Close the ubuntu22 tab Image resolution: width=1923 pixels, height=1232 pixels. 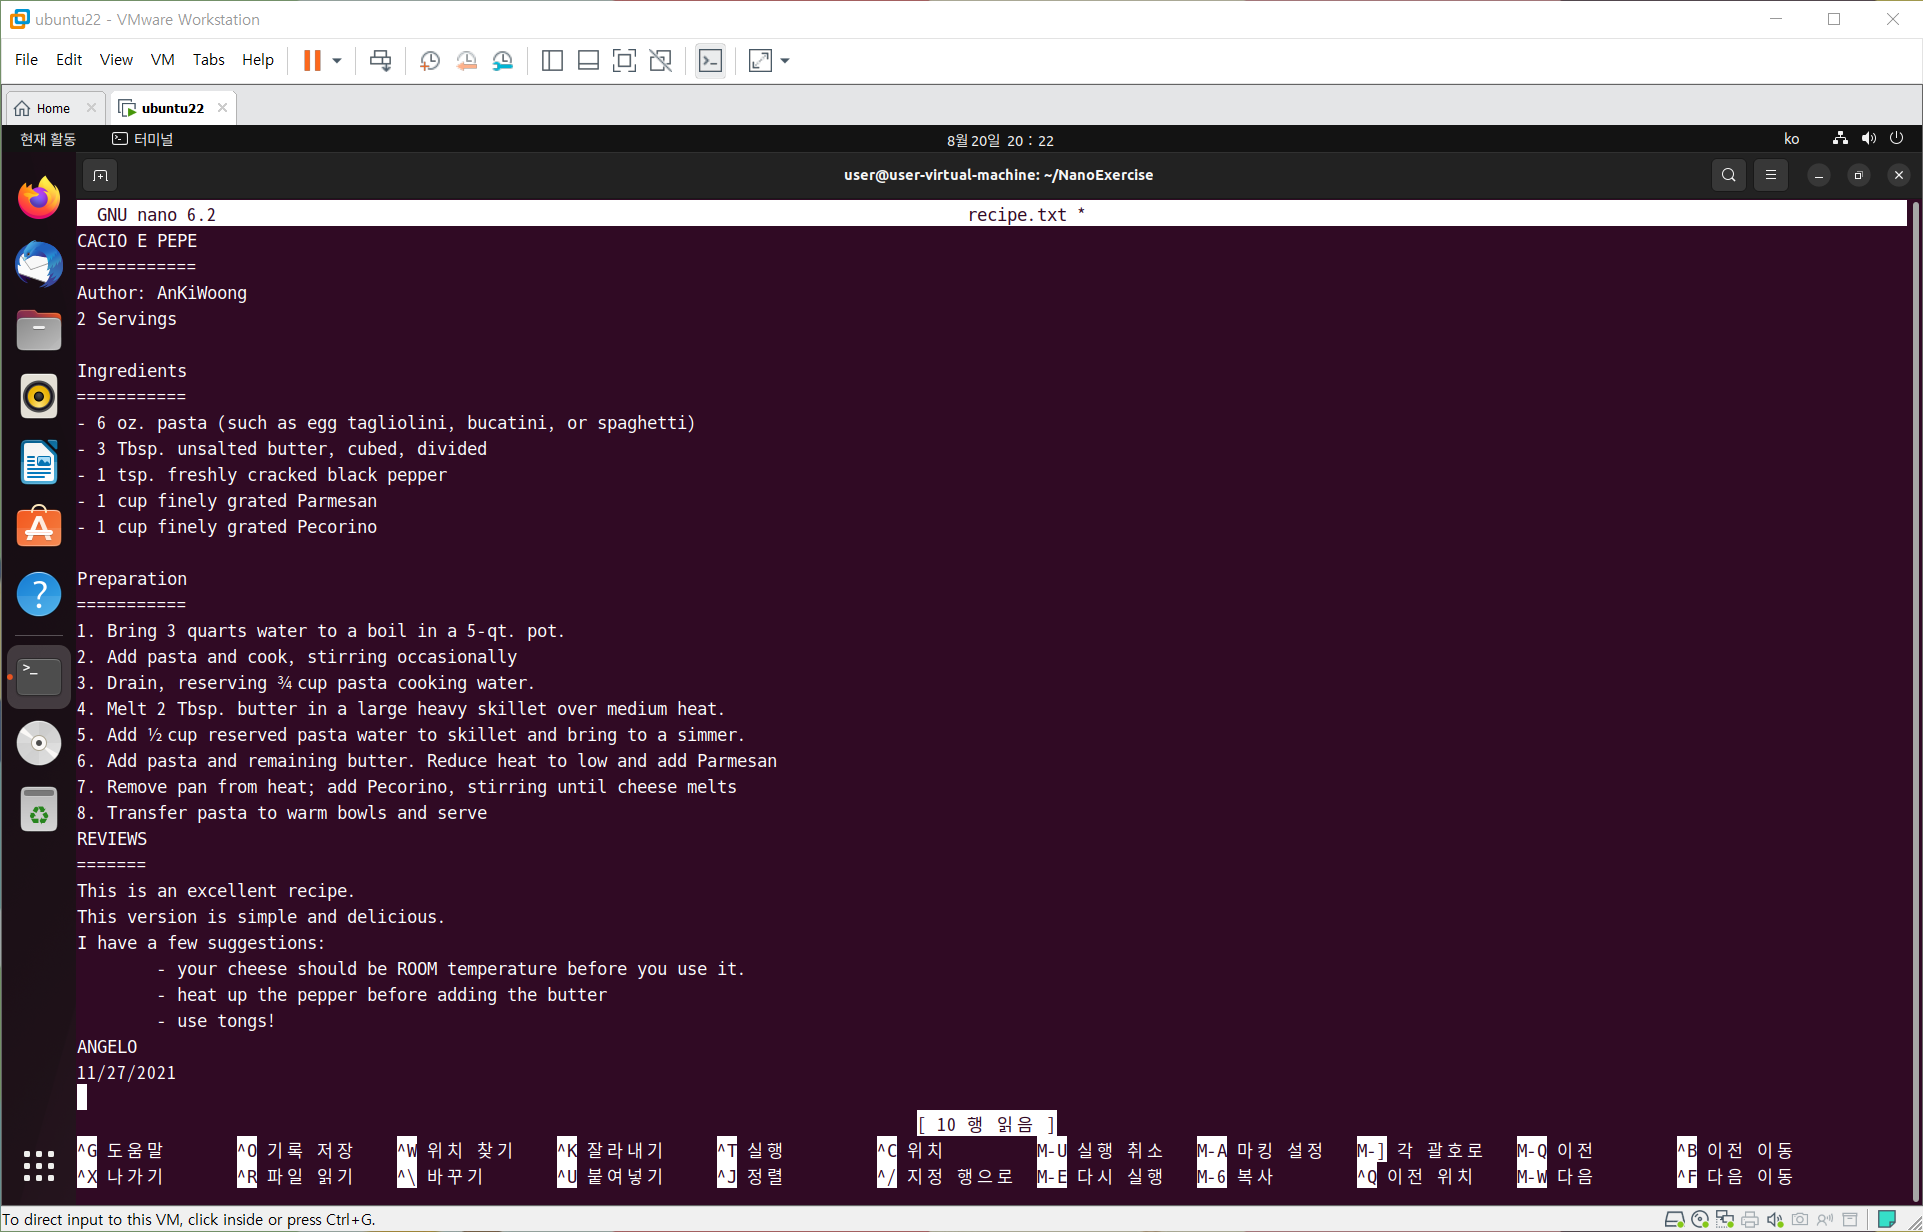pos(222,108)
